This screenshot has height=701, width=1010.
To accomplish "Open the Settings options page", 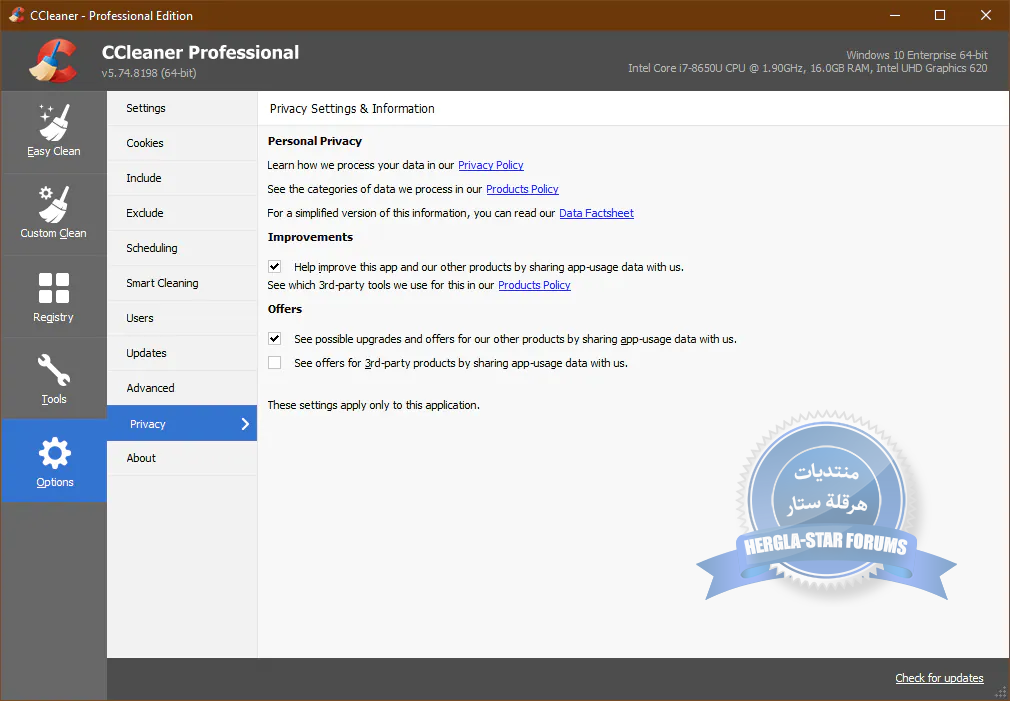I will click(x=182, y=108).
